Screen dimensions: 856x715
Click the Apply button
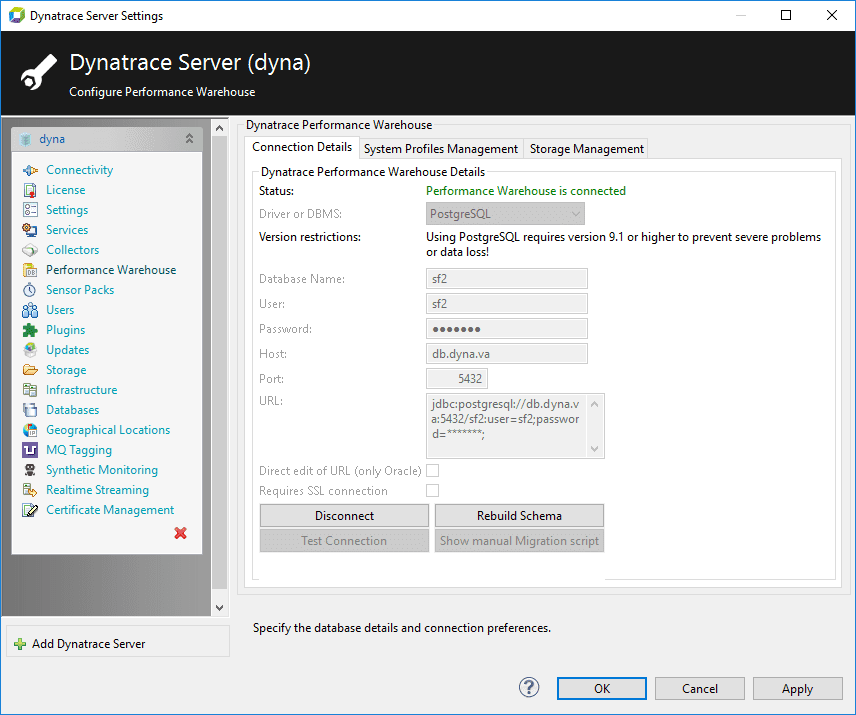point(798,689)
